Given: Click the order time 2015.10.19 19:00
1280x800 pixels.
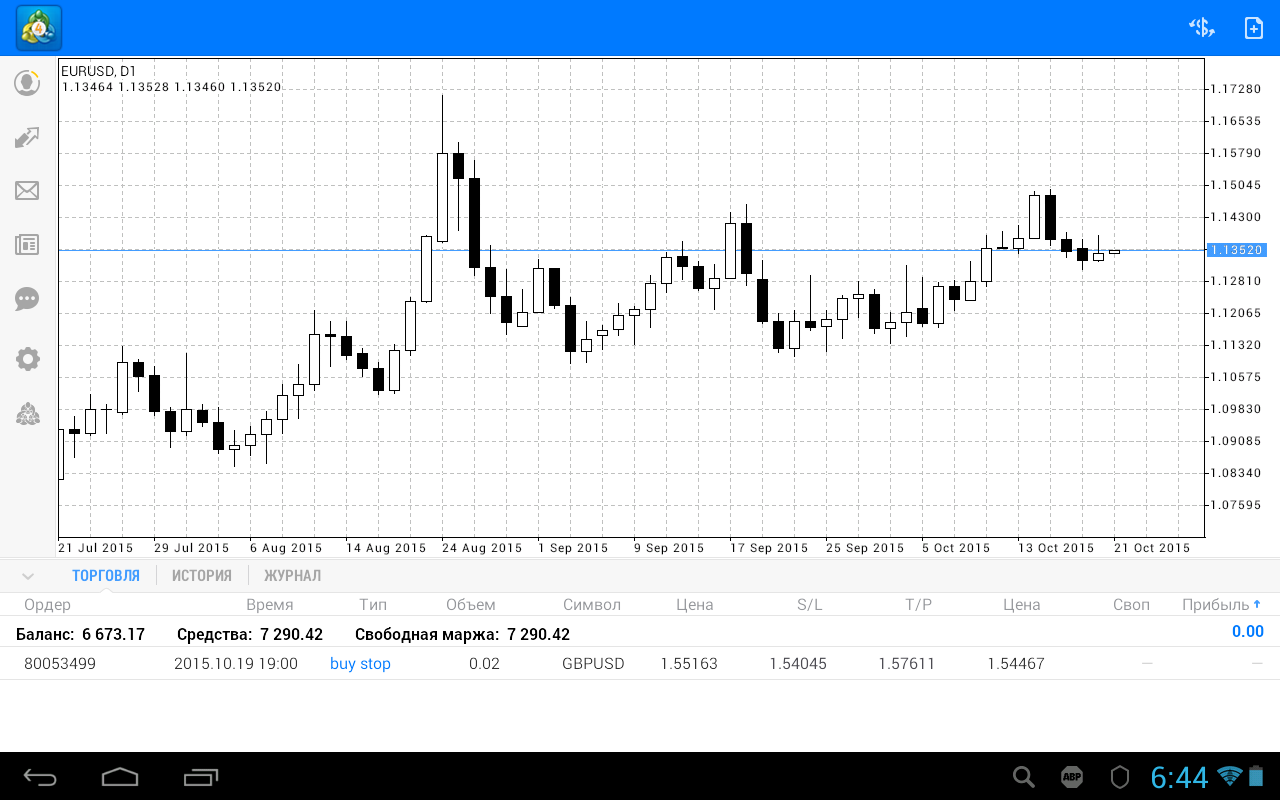Looking at the screenshot, I should pos(236,664).
